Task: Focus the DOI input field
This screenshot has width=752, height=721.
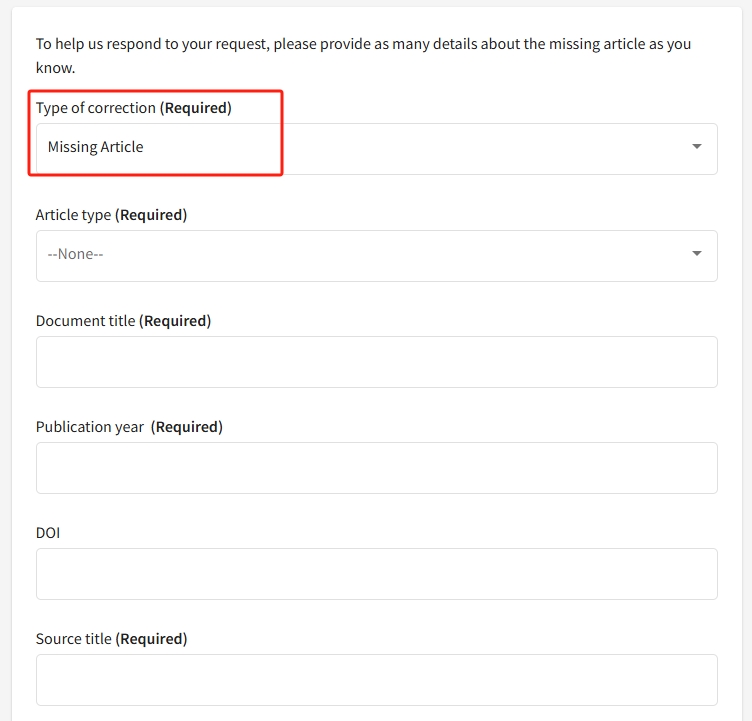Action: click(376, 574)
